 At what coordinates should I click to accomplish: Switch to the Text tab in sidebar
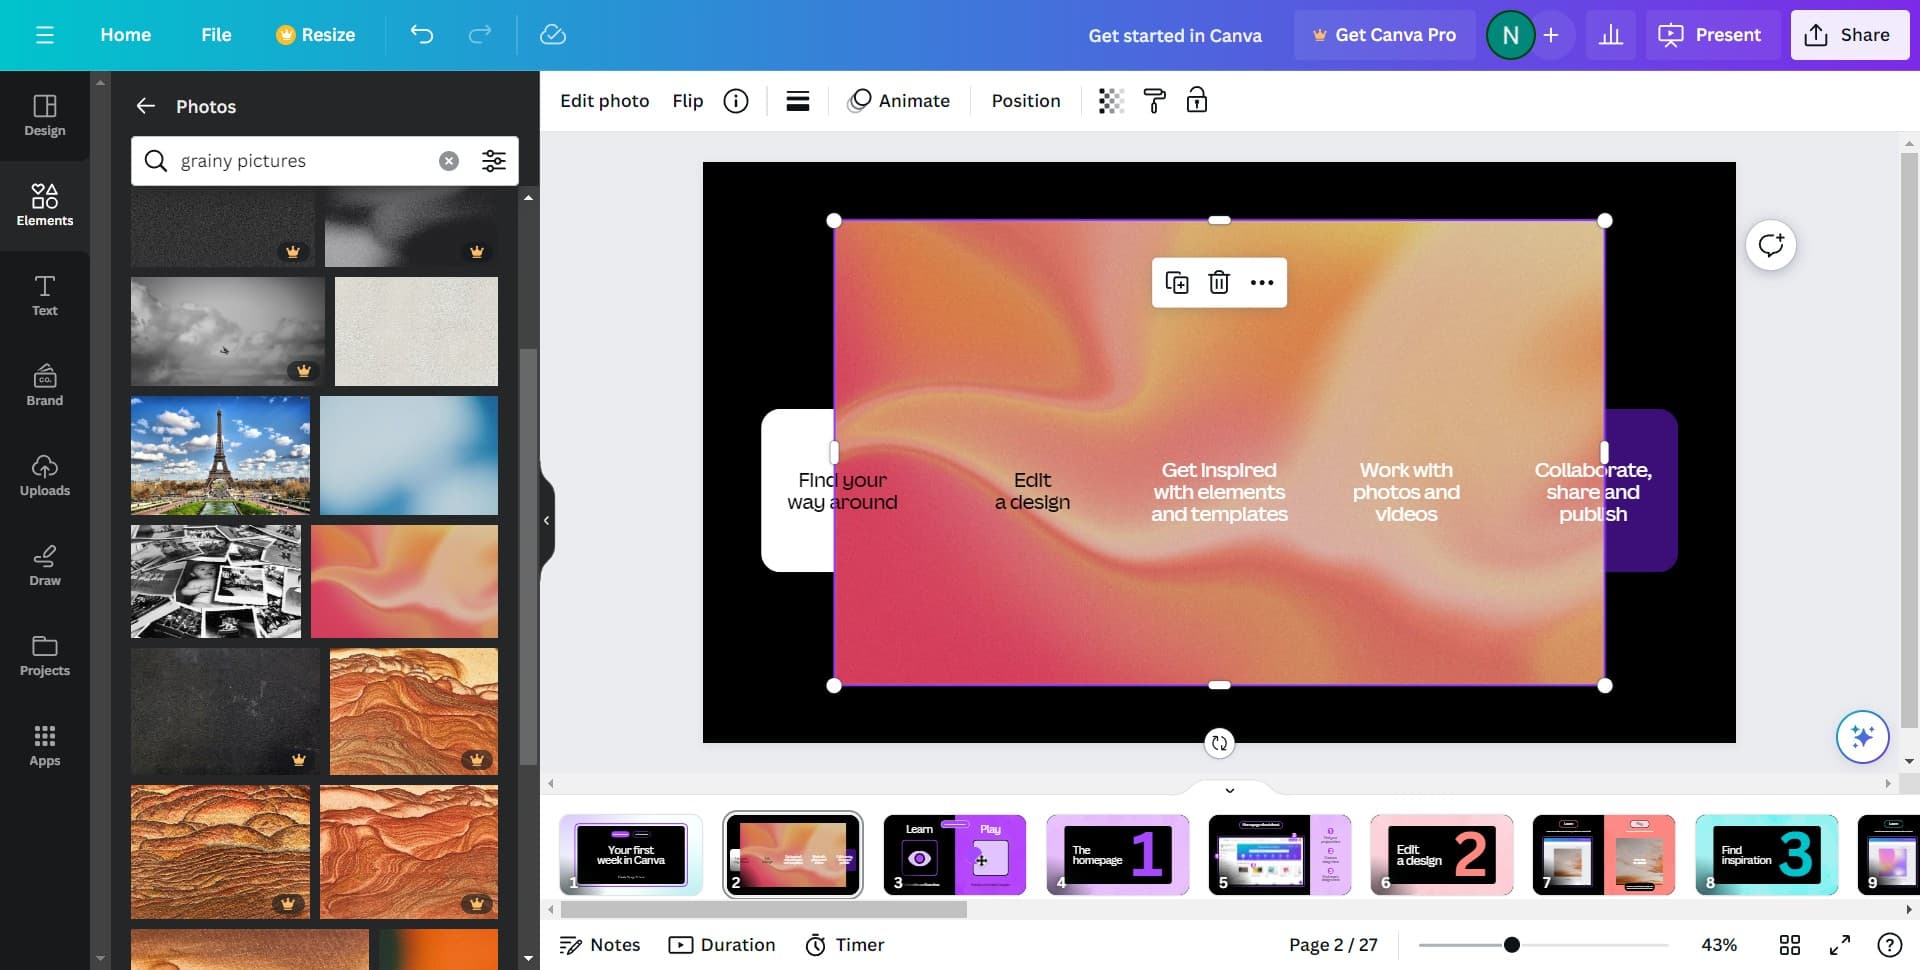pyautogui.click(x=45, y=296)
